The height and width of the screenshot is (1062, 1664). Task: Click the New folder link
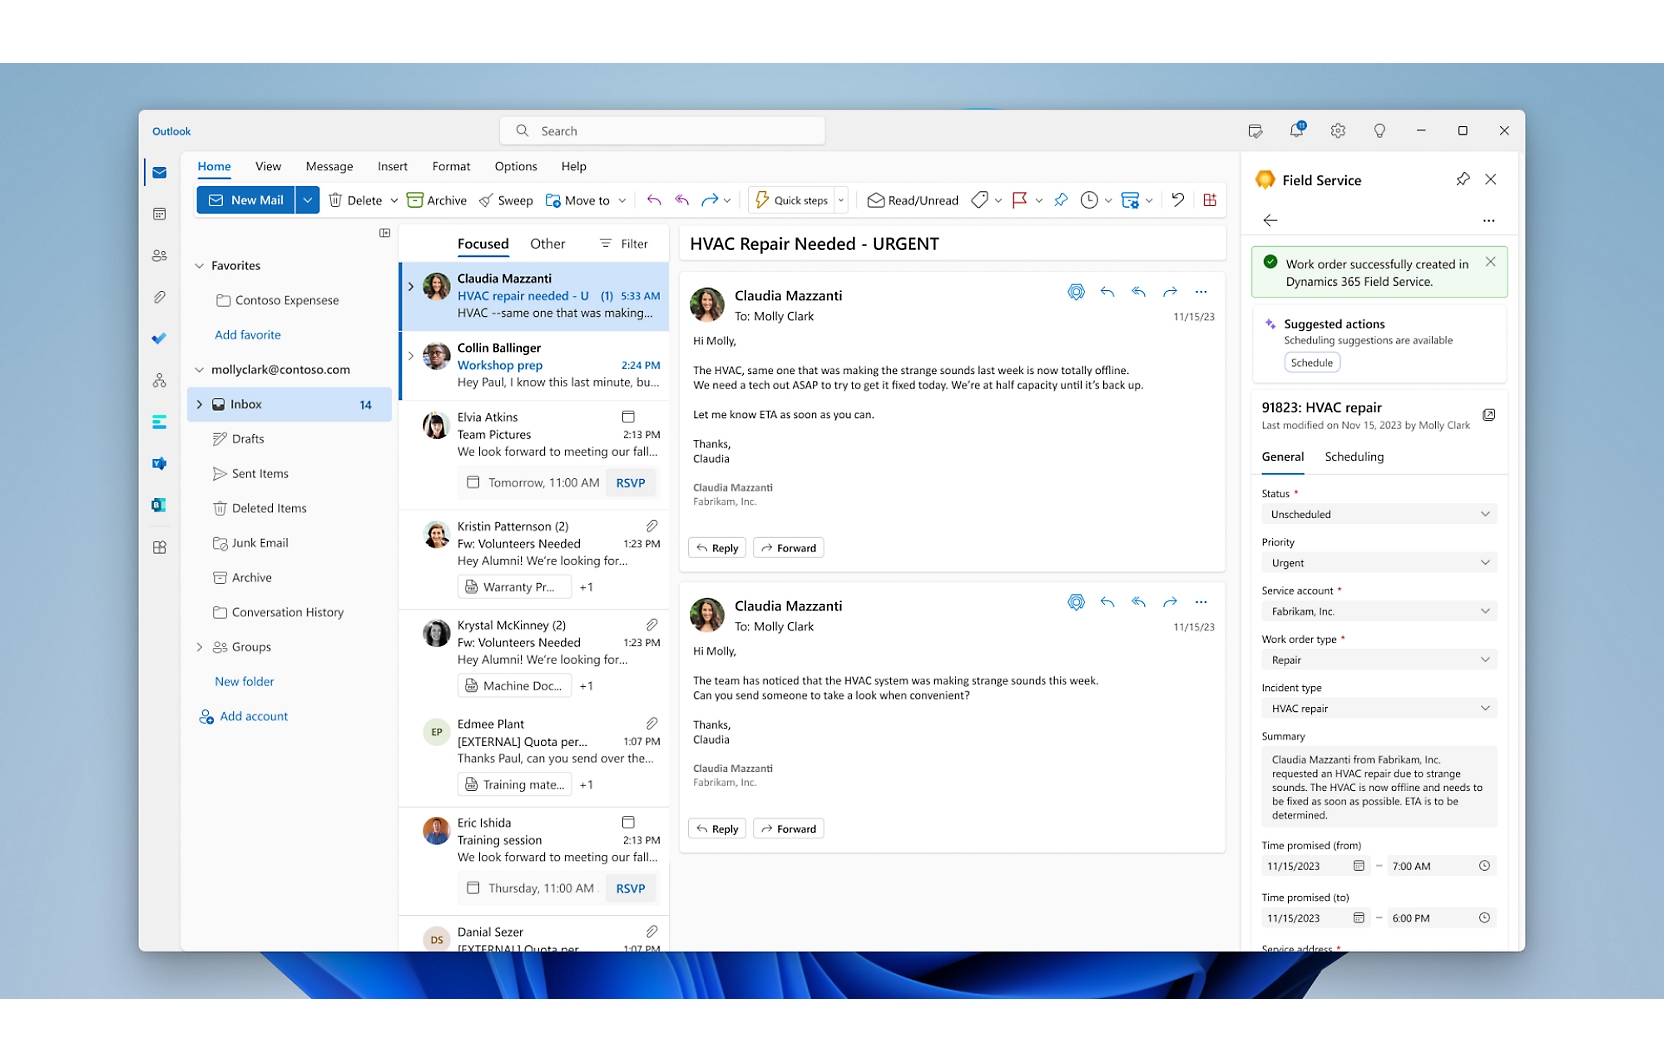(x=244, y=682)
